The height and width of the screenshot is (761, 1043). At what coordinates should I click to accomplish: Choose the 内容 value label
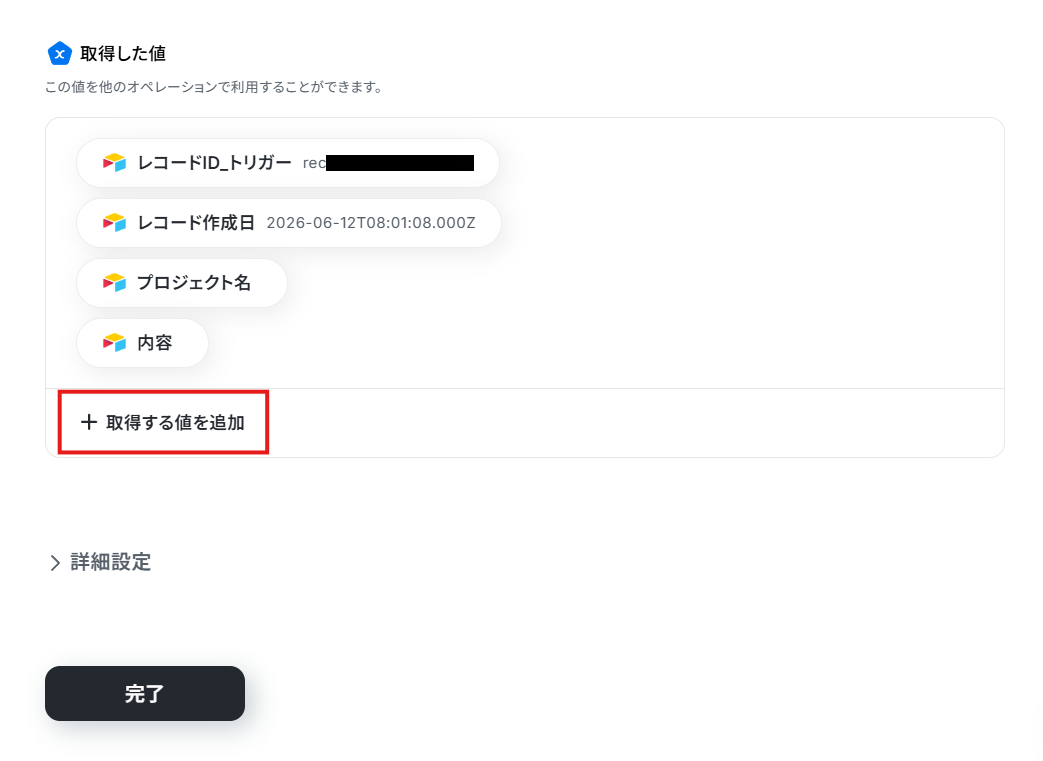pyautogui.click(x=155, y=343)
